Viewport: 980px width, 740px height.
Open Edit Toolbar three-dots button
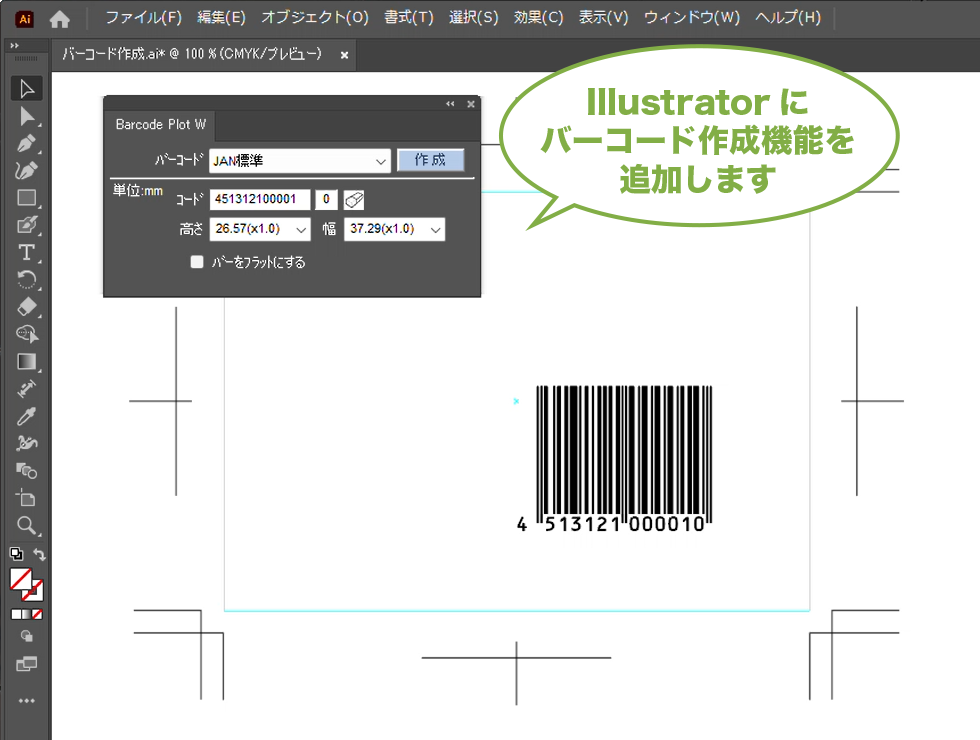(x=26, y=701)
